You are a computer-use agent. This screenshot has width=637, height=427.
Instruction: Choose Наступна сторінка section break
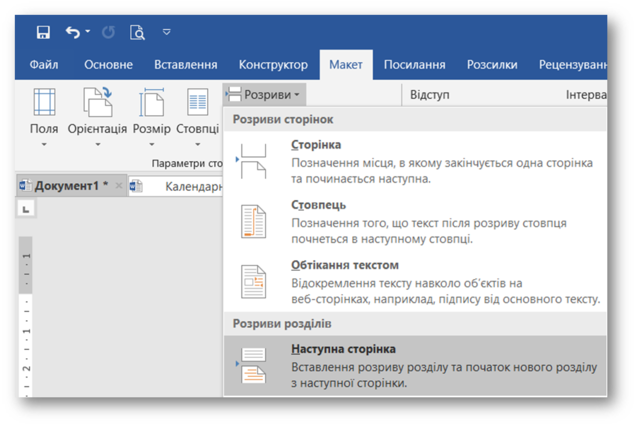click(x=415, y=365)
